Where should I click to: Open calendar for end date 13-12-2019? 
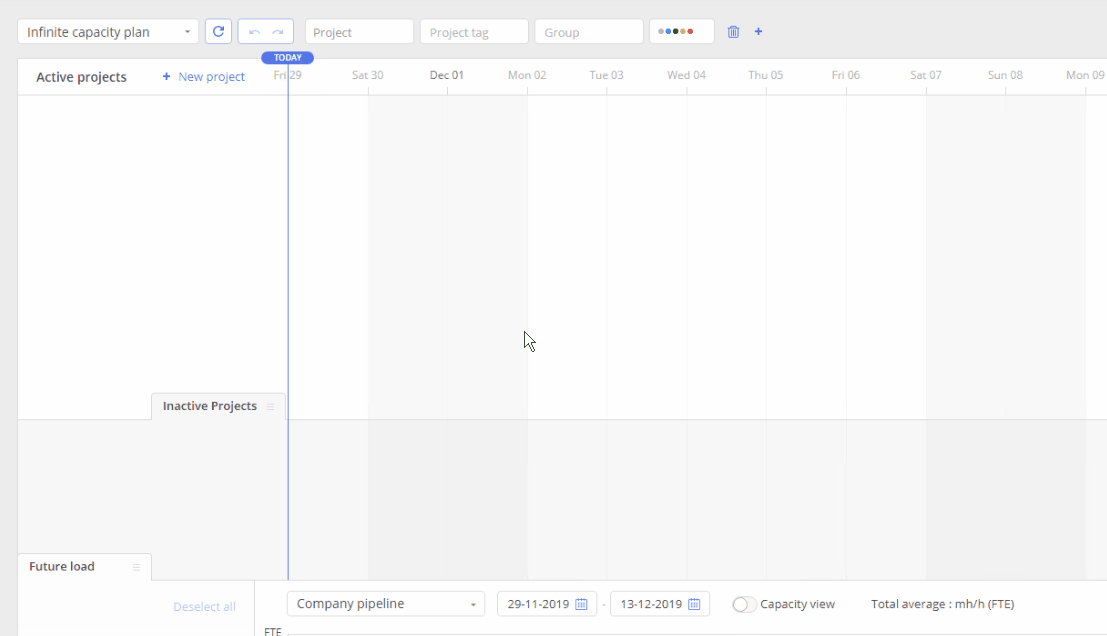694,604
